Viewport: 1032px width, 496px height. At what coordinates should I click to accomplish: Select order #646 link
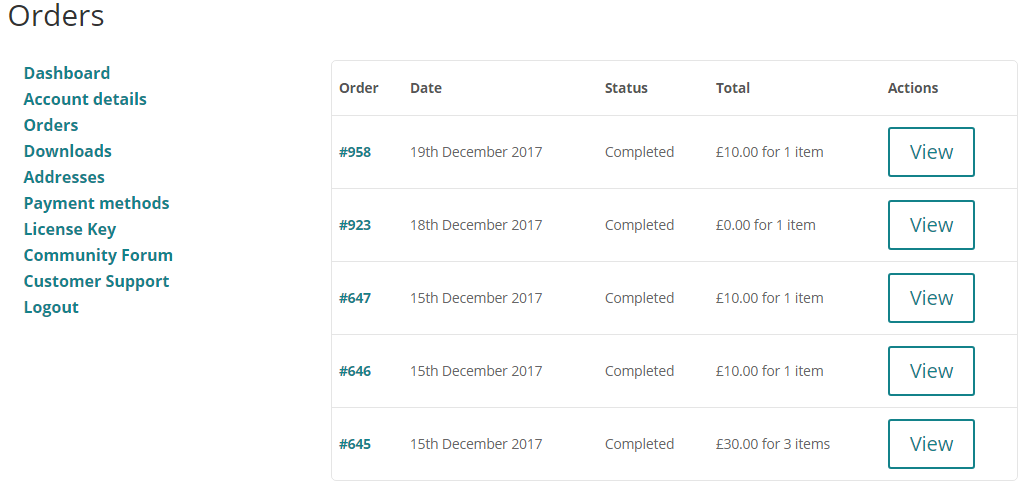pyautogui.click(x=355, y=371)
